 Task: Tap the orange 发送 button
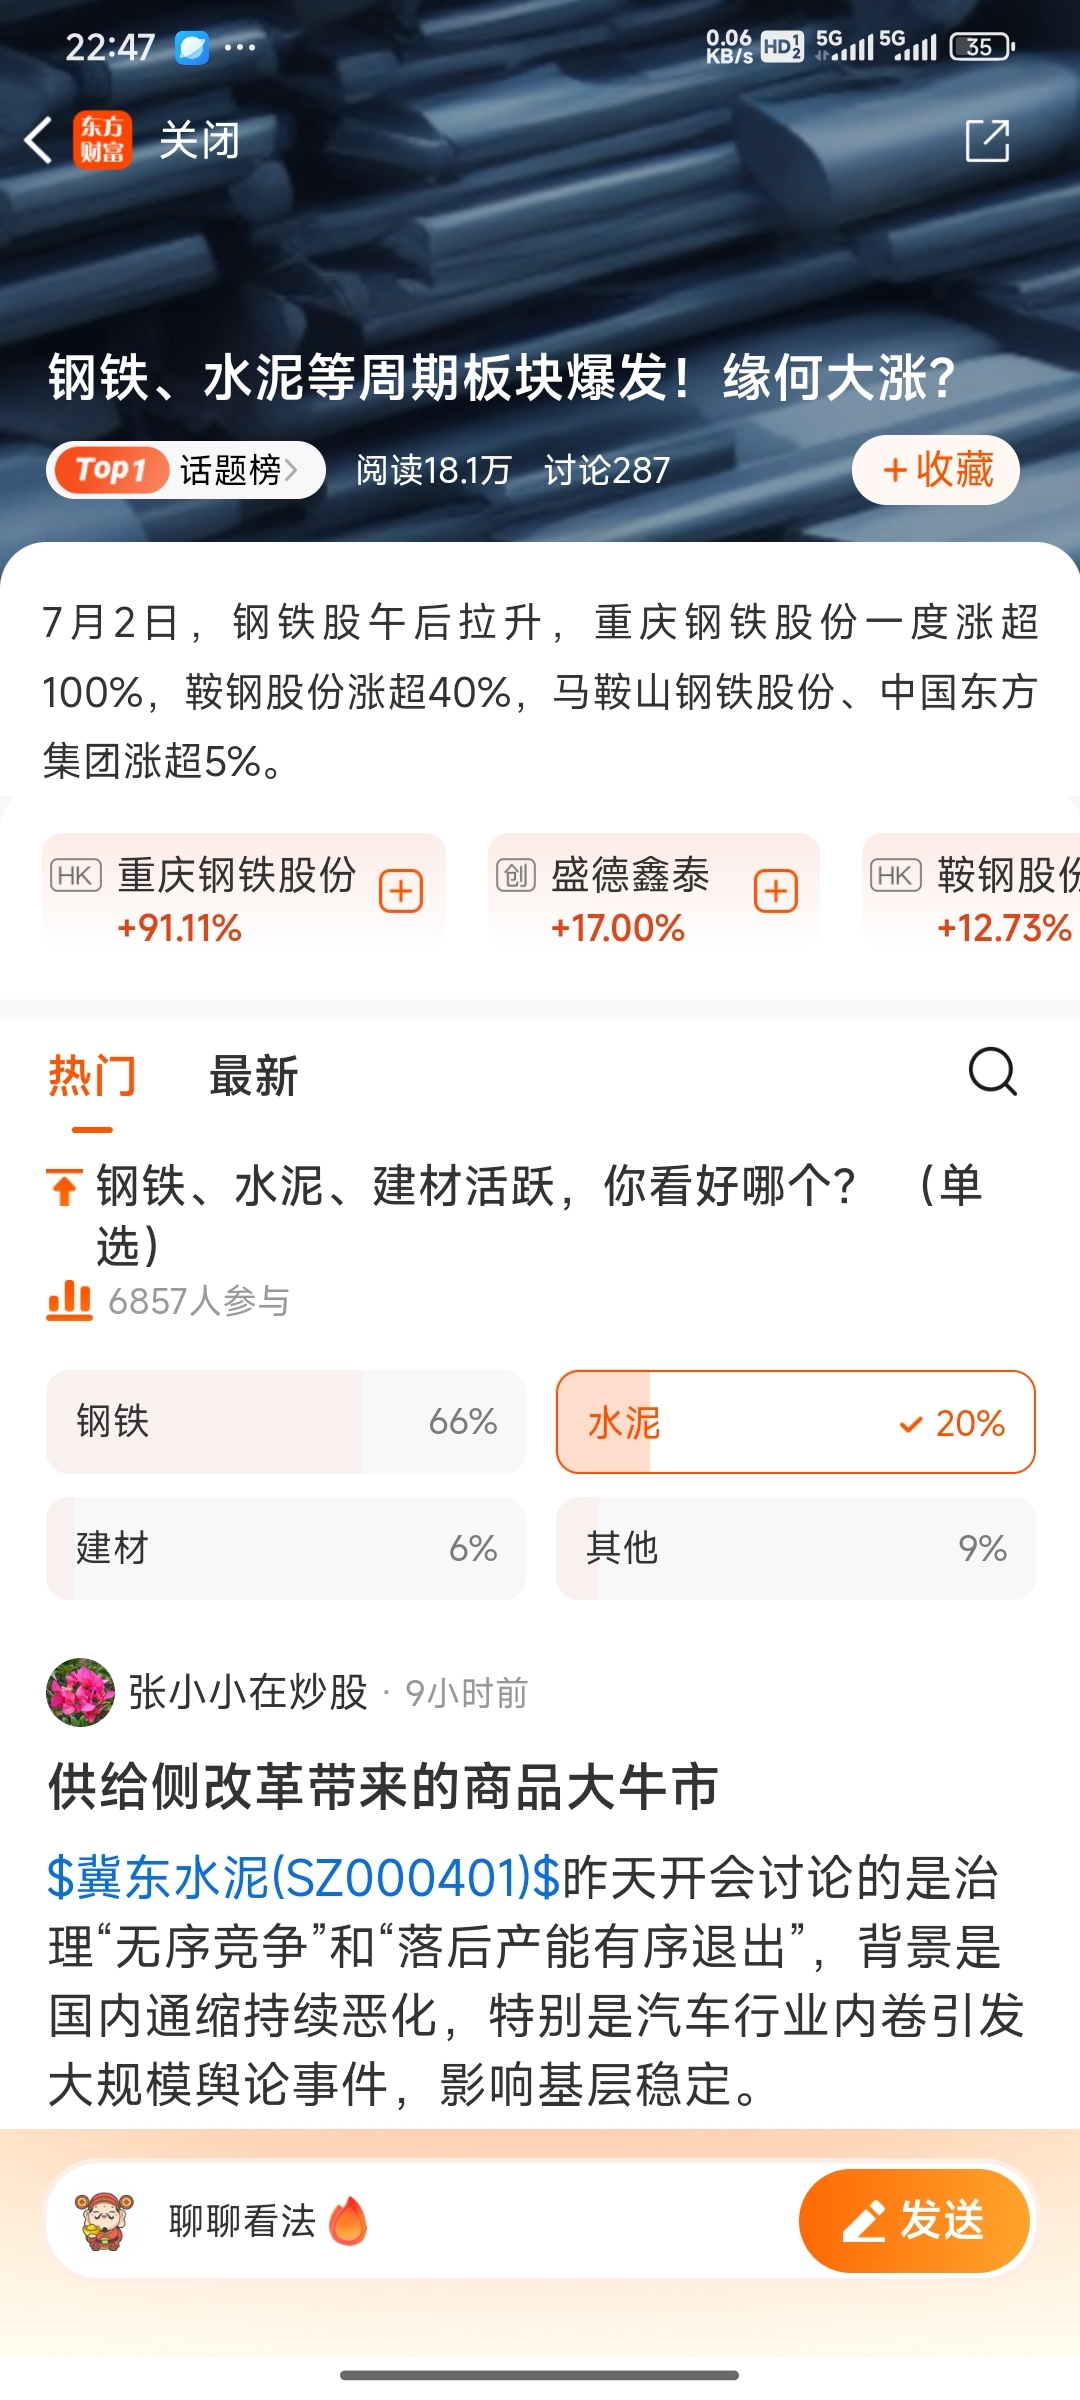click(x=914, y=2221)
